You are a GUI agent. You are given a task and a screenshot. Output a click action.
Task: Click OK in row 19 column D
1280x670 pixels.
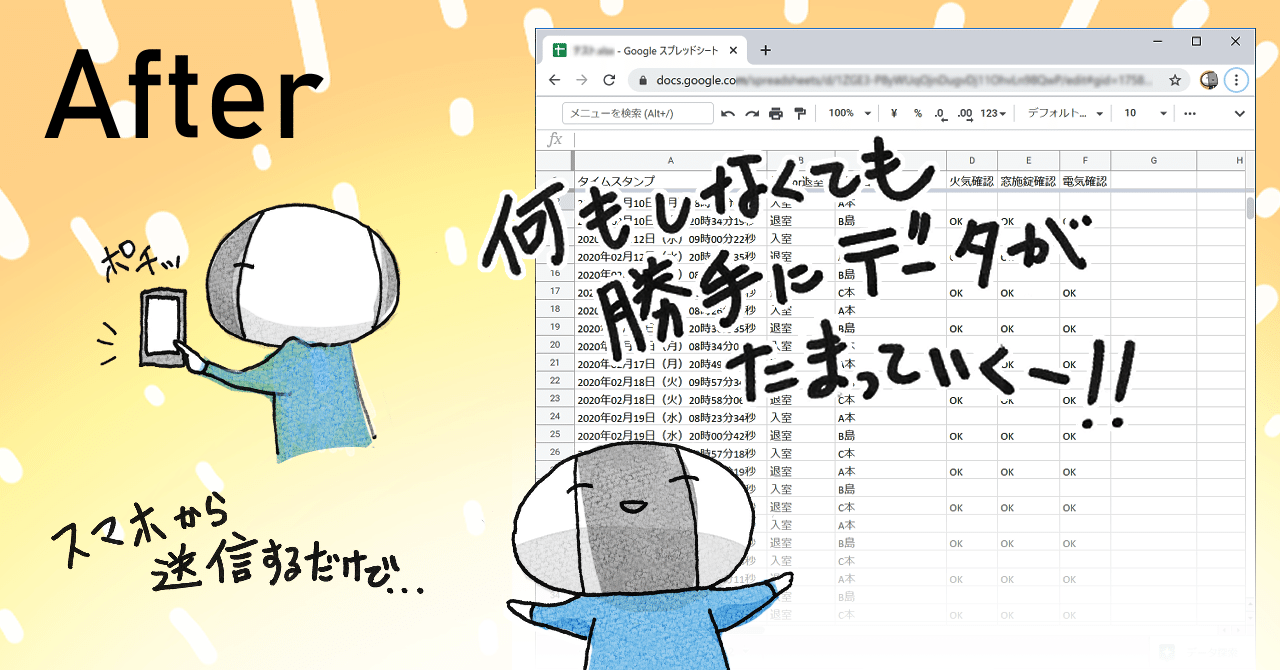972,329
